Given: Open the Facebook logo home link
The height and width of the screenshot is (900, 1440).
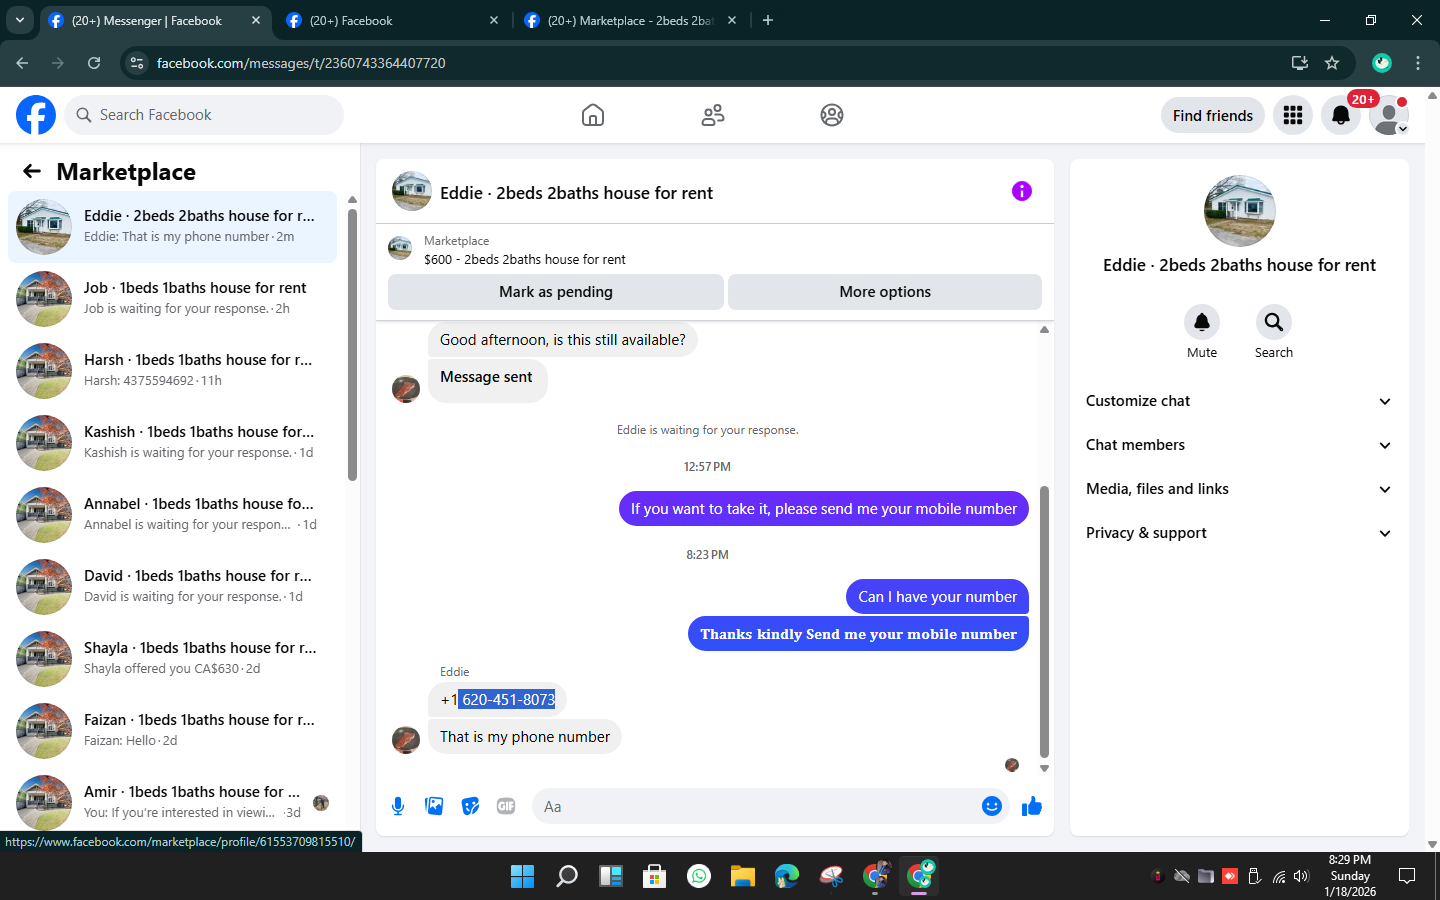Looking at the screenshot, I should (36, 115).
